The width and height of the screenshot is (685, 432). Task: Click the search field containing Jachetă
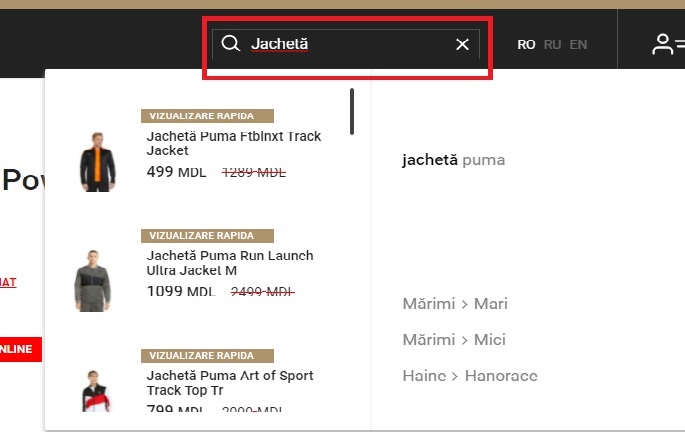(346, 44)
